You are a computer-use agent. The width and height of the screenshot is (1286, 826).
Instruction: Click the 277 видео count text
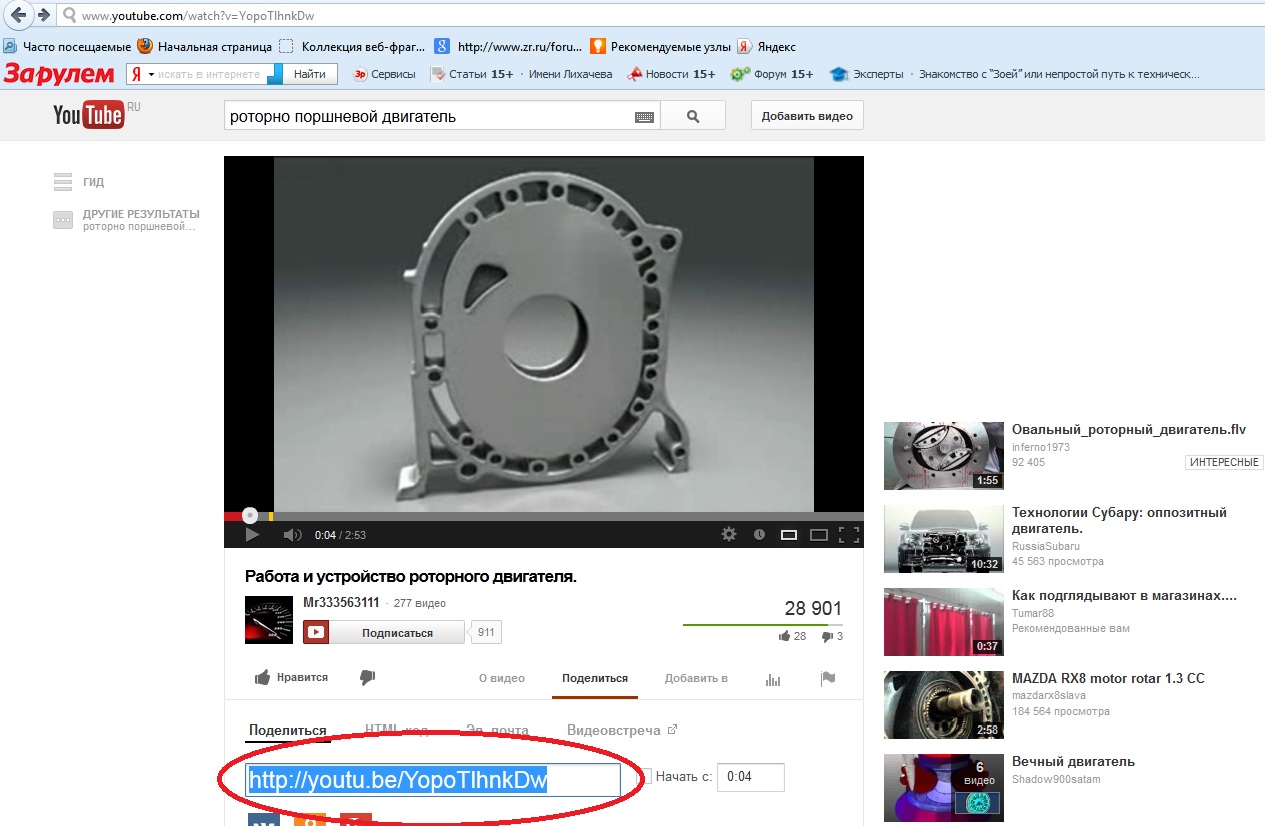tap(420, 604)
